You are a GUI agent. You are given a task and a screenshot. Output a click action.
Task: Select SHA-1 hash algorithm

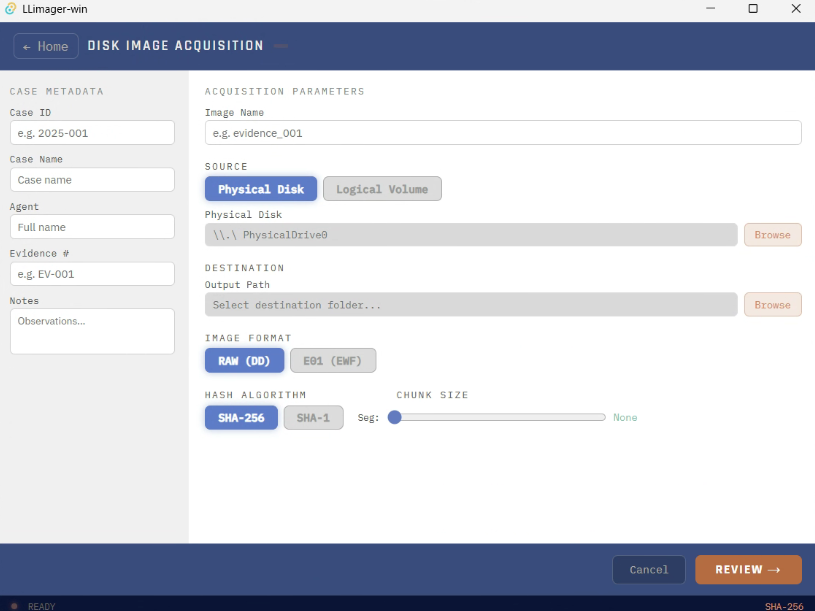tap(313, 418)
